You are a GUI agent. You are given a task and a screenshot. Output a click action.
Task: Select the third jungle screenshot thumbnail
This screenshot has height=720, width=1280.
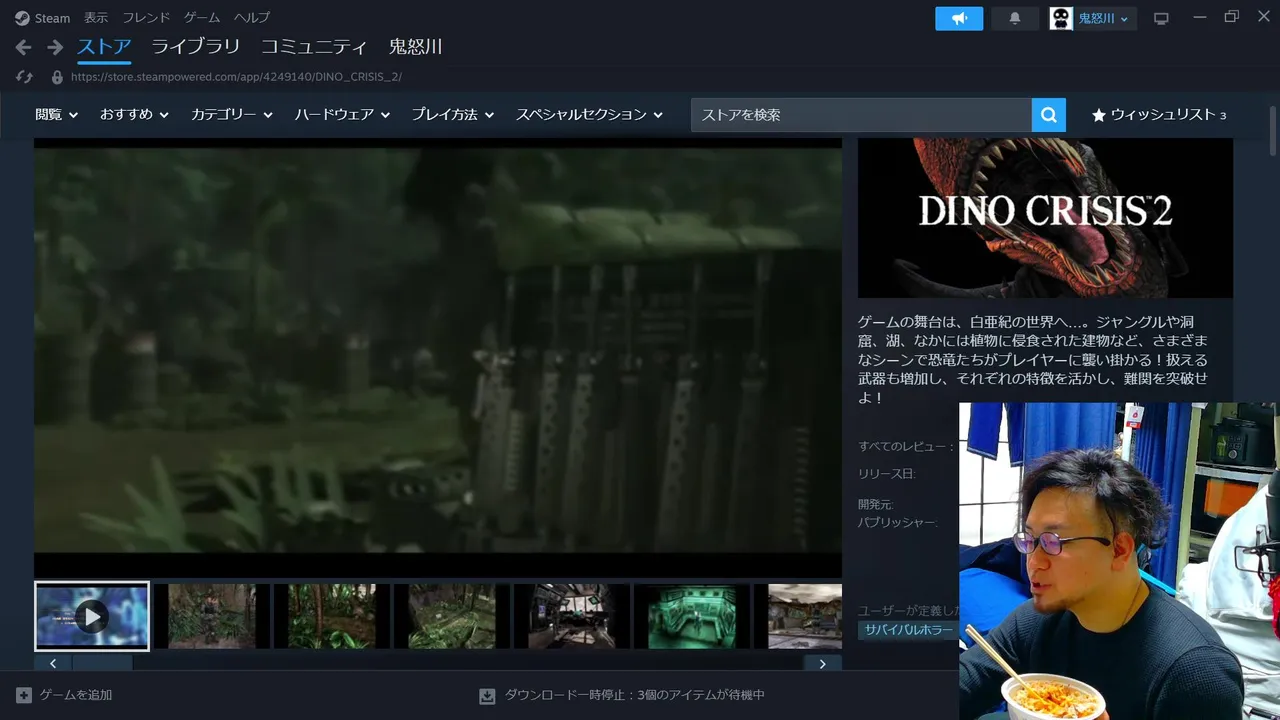(x=332, y=616)
